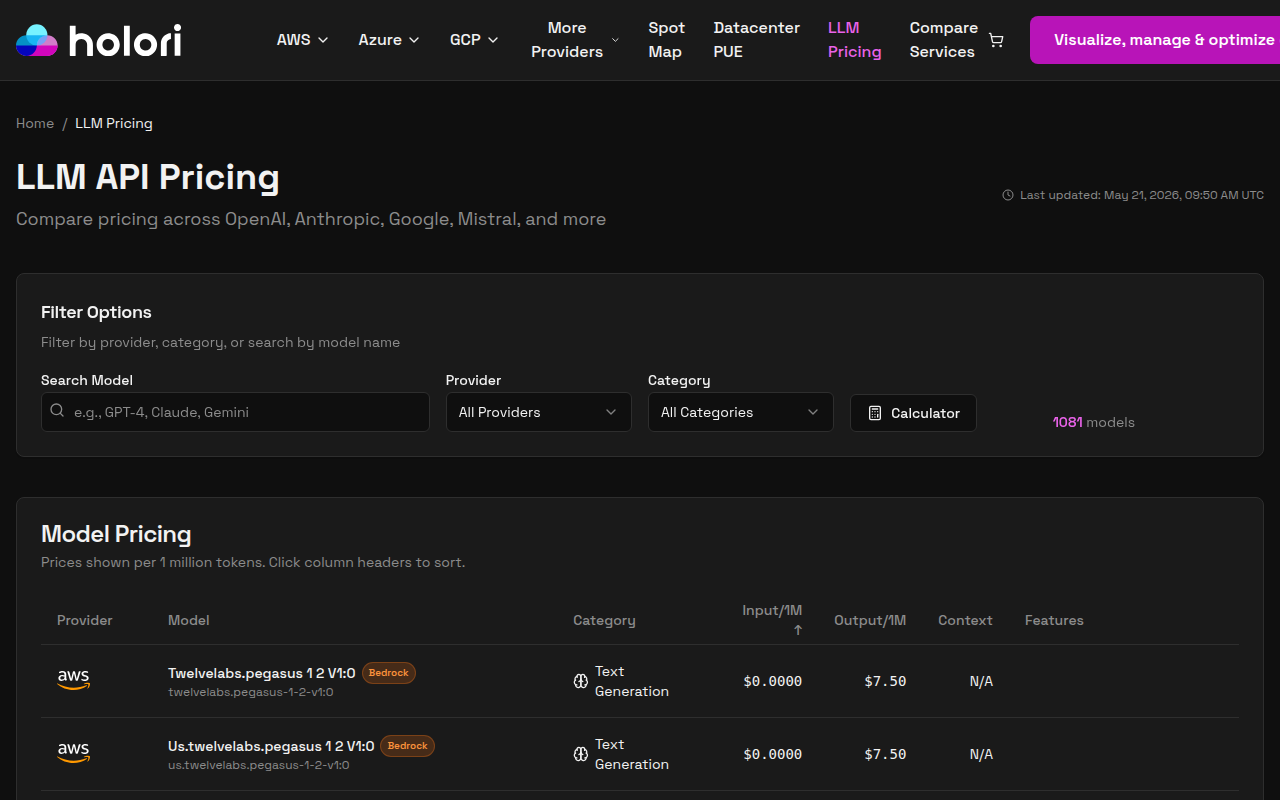This screenshot has width=1280, height=800.
Task: Click Visualize, manage & optimize button
Action: pos(1155,40)
